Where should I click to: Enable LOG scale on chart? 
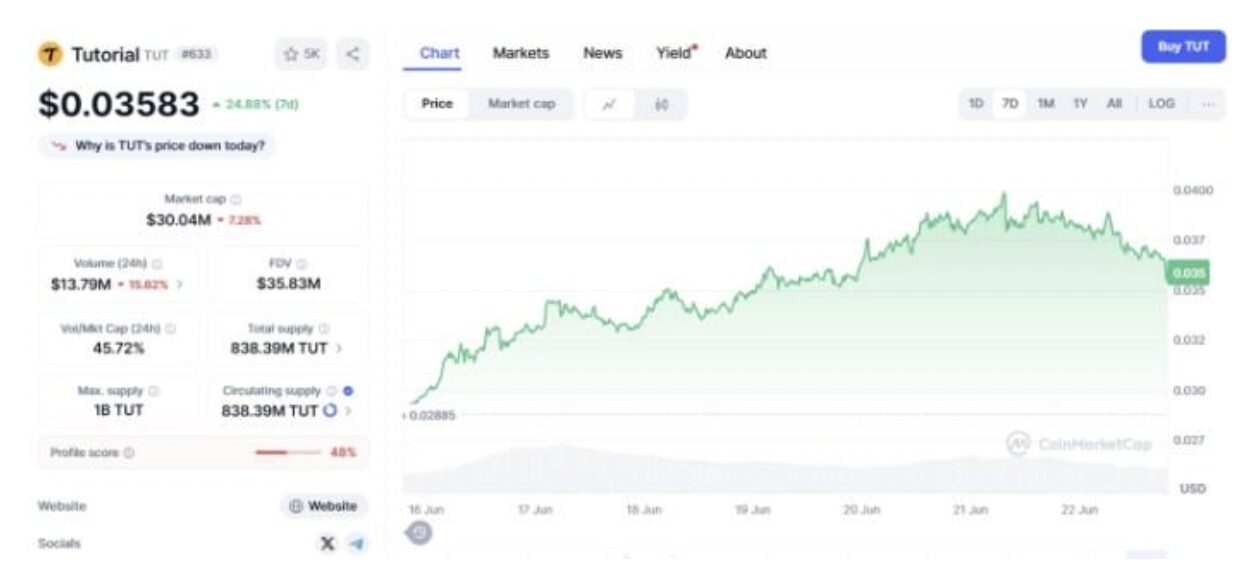[x=1161, y=104]
